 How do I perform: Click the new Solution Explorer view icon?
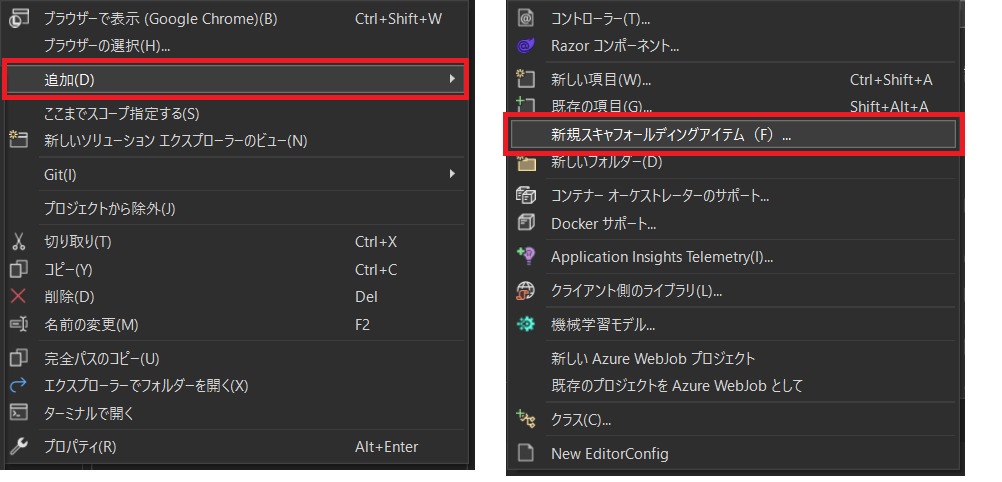click(x=18, y=141)
